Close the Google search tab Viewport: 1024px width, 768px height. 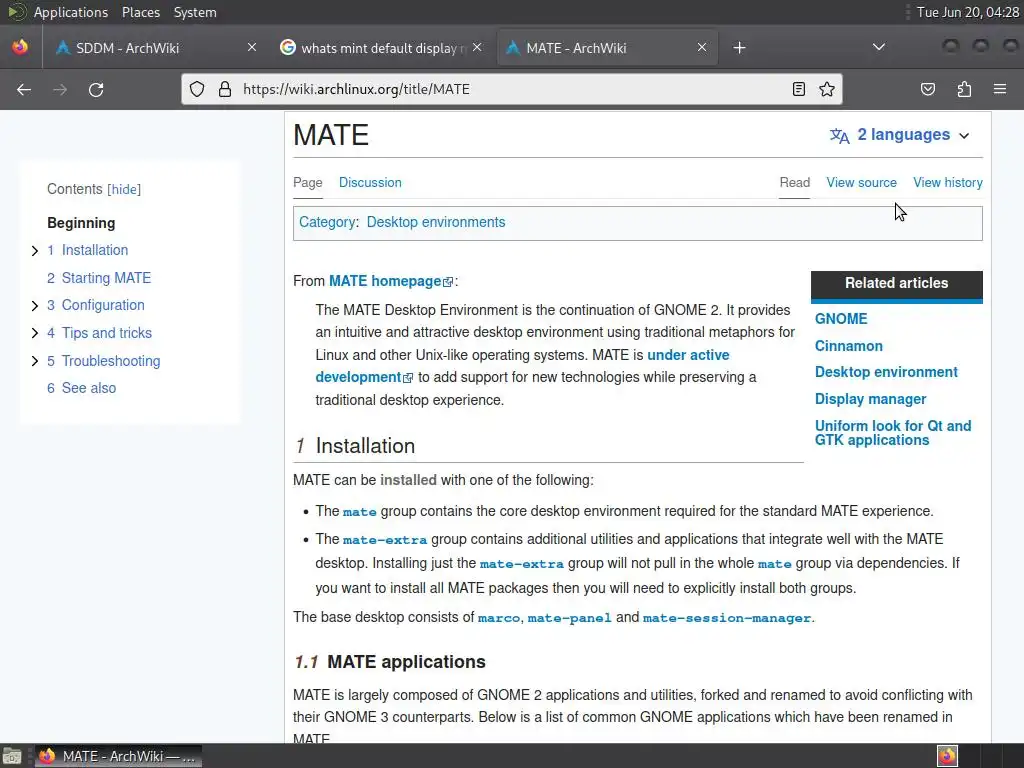click(x=477, y=47)
